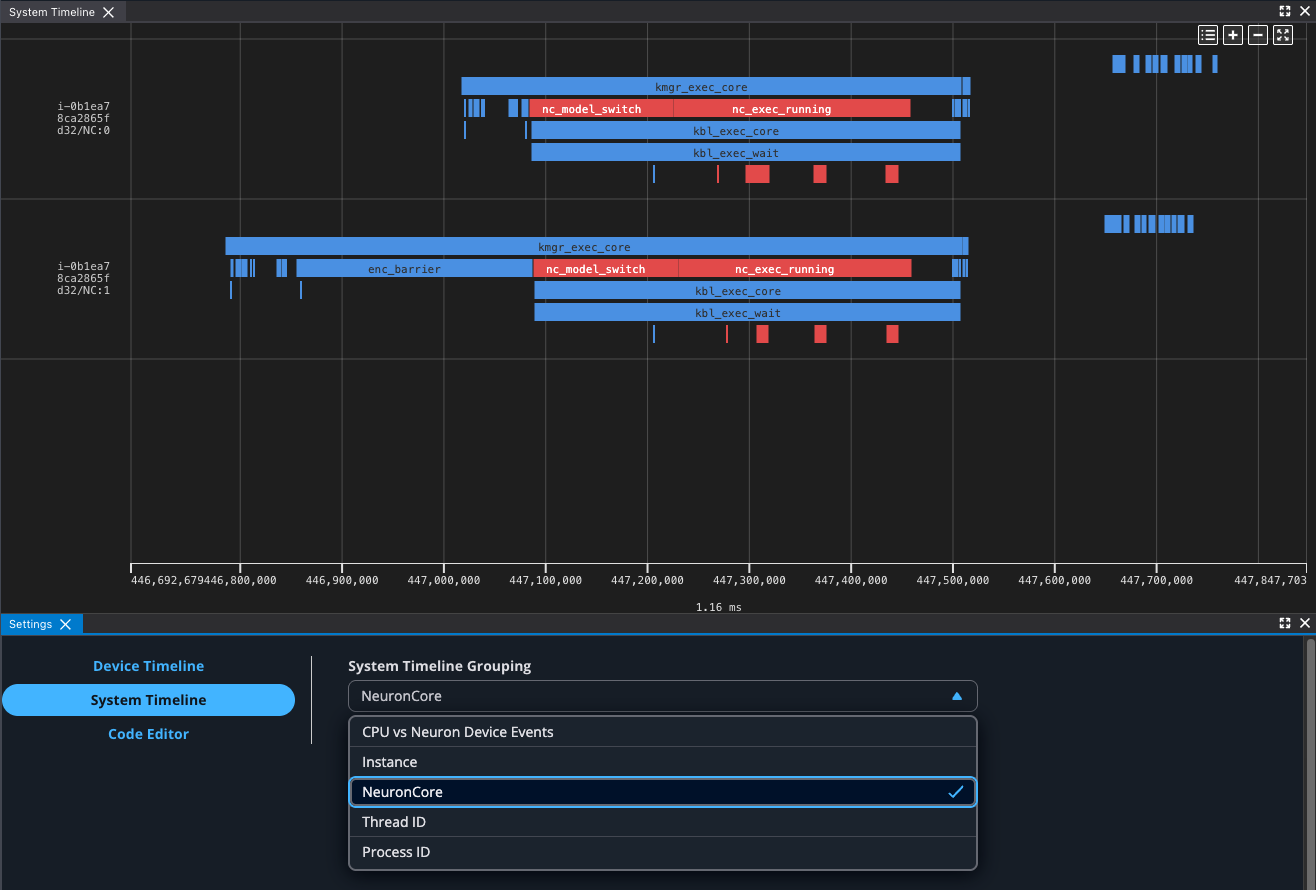Select the kmgr_exec_core bar on NC:0
The height and width of the screenshot is (890, 1316).
(x=700, y=87)
